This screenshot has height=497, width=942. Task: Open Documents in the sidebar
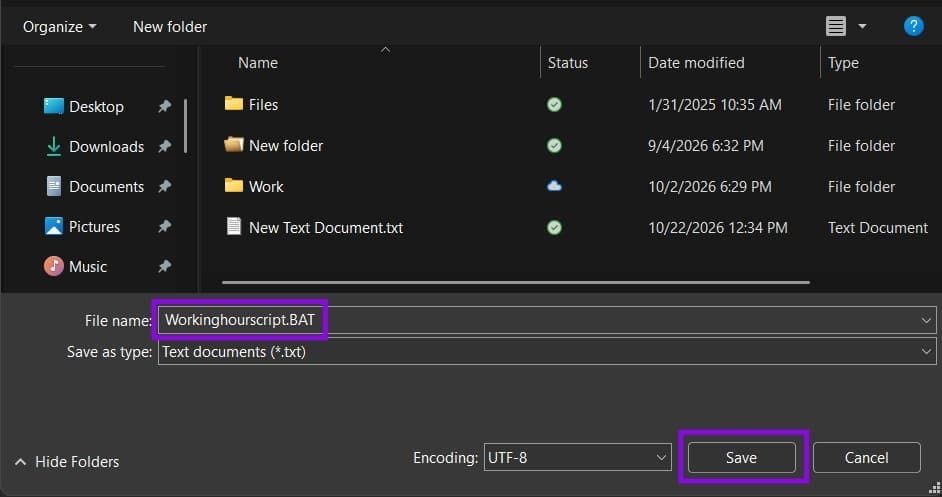click(106, 186)
